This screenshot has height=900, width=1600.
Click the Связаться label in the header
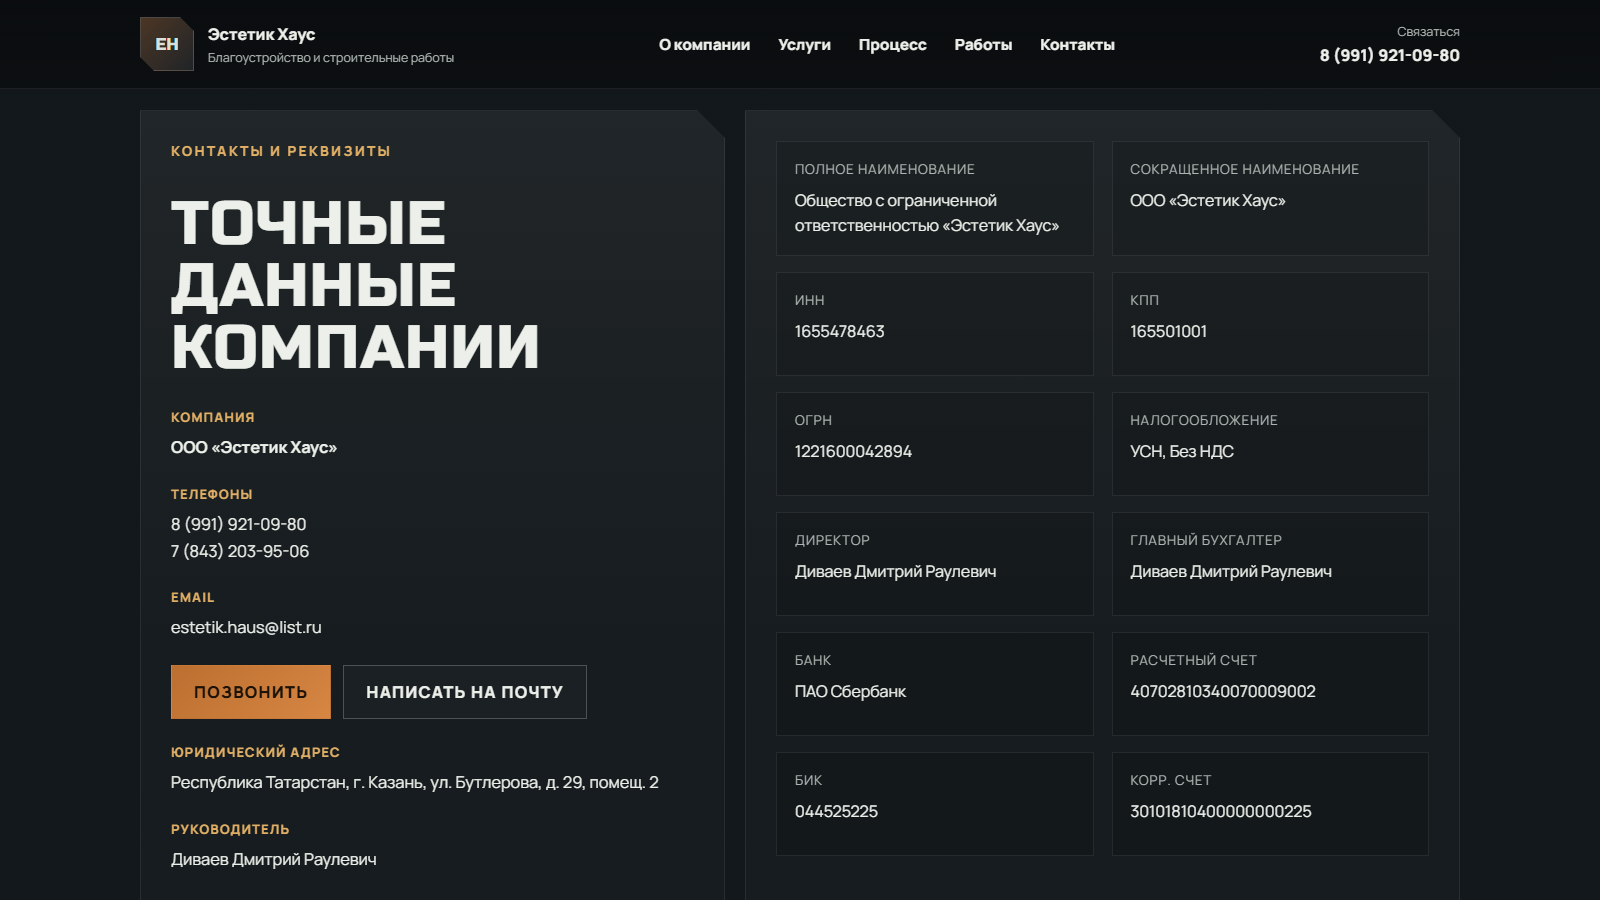1428,32
